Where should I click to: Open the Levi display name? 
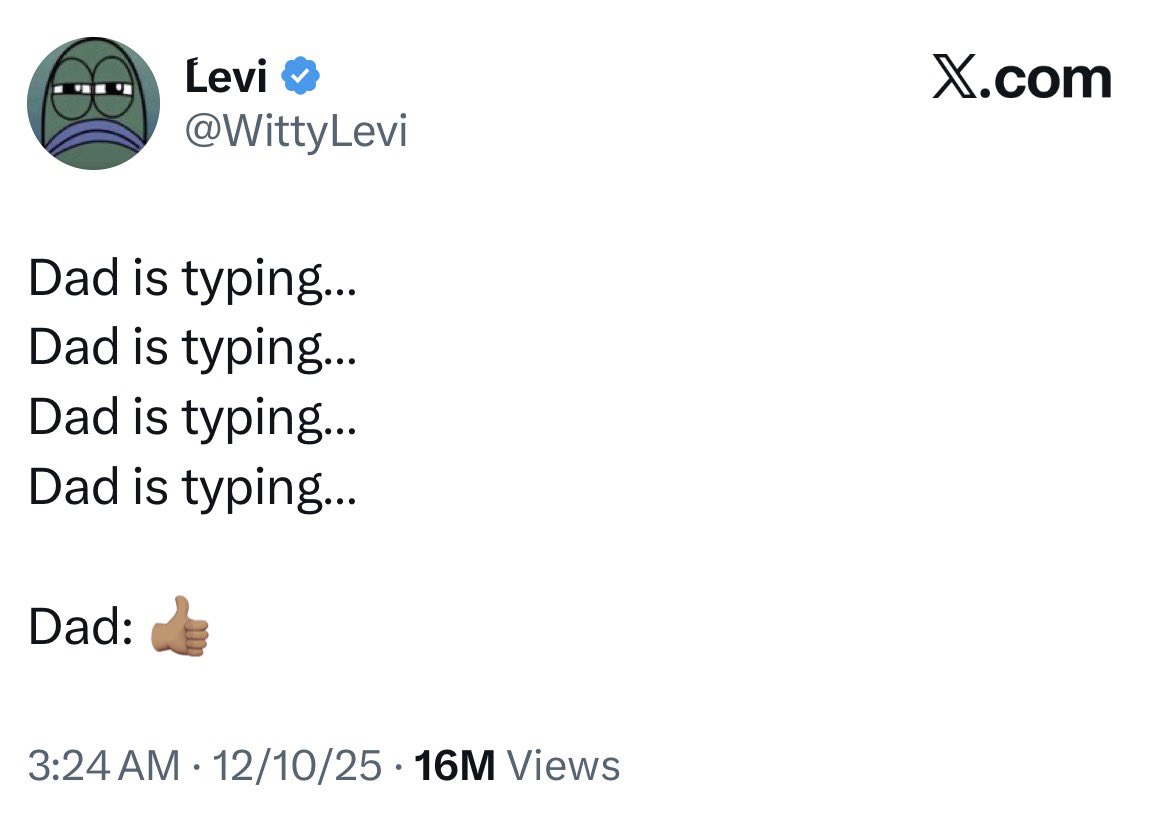(x=226, y=78)
